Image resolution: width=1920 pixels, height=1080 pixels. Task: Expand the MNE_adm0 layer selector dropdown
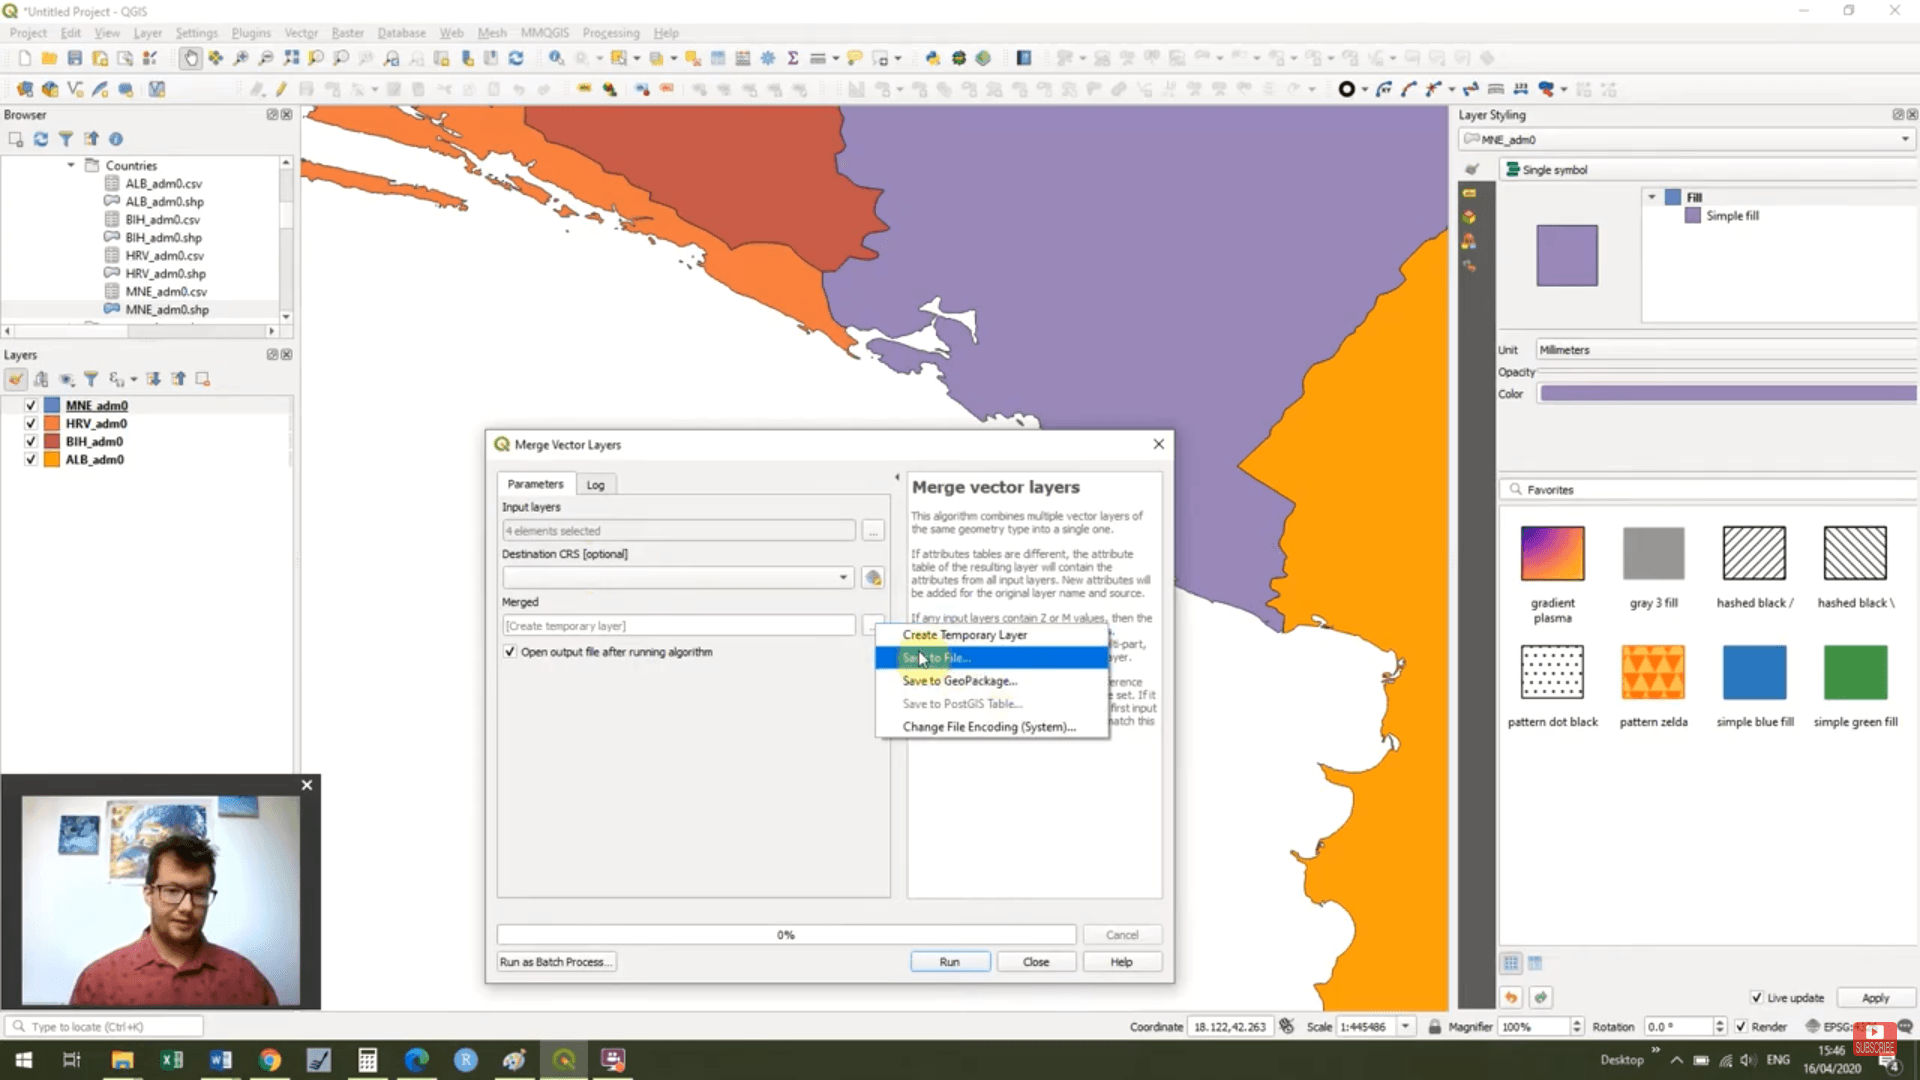coord(1904,140)
